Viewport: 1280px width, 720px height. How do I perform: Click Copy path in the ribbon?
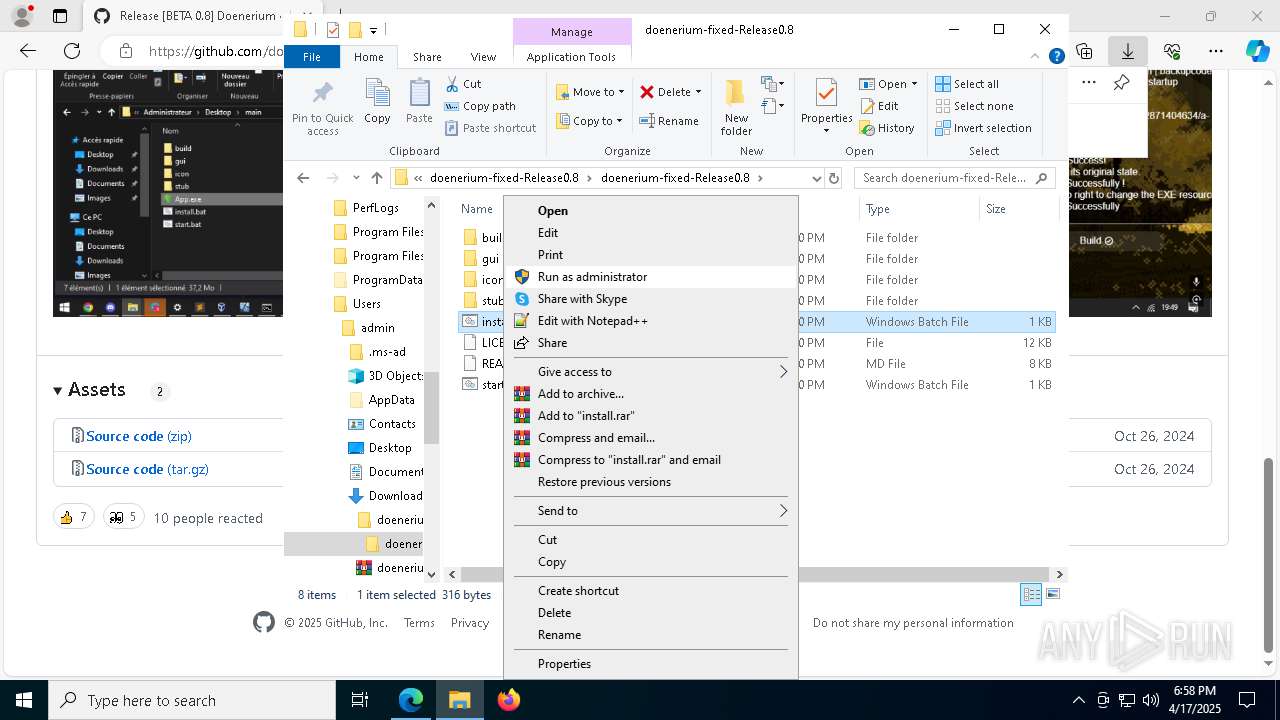pyautogui.click(x=480, y=106)
